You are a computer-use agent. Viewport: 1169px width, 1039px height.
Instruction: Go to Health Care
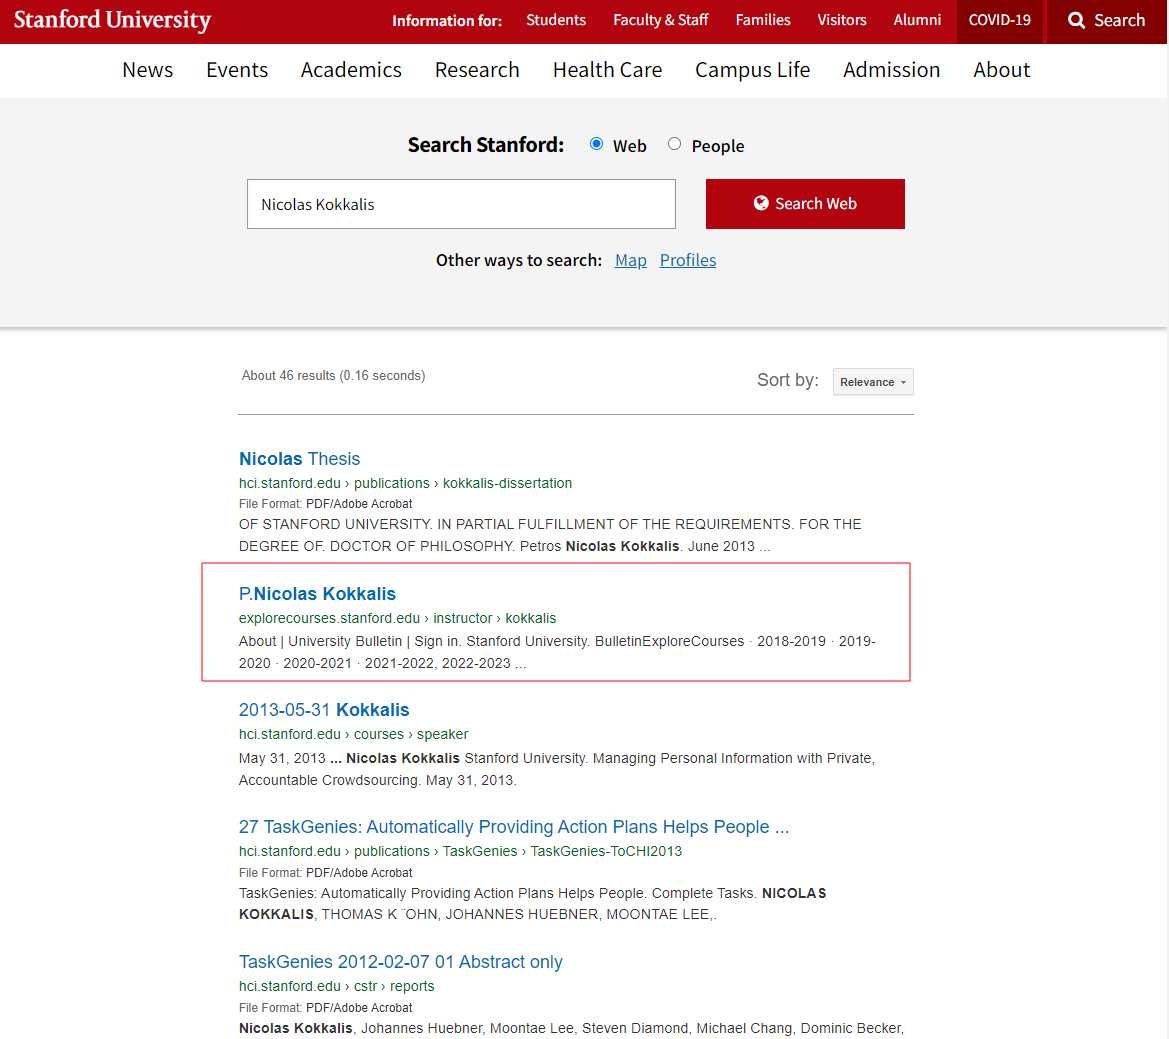[608, 70]
